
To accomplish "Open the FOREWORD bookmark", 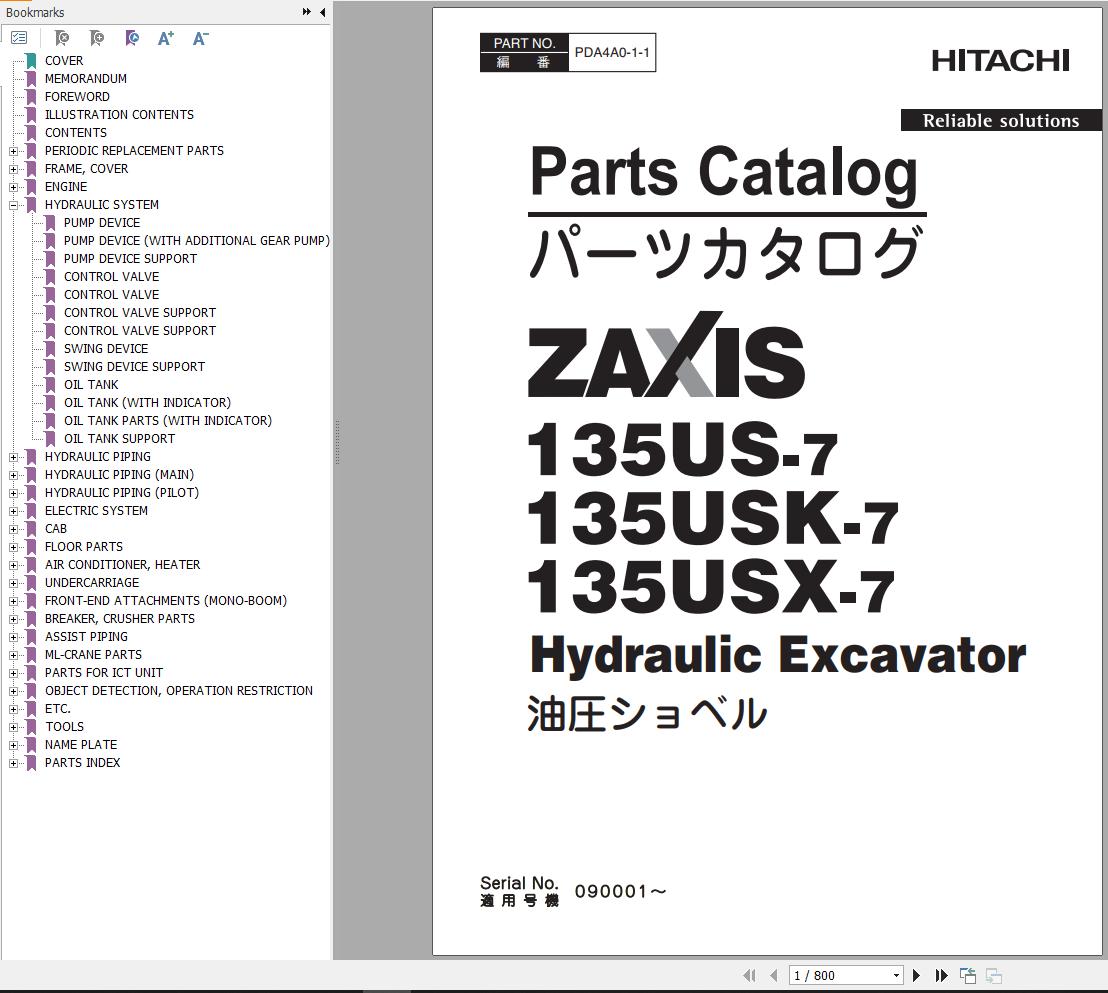I will [77, 96].
